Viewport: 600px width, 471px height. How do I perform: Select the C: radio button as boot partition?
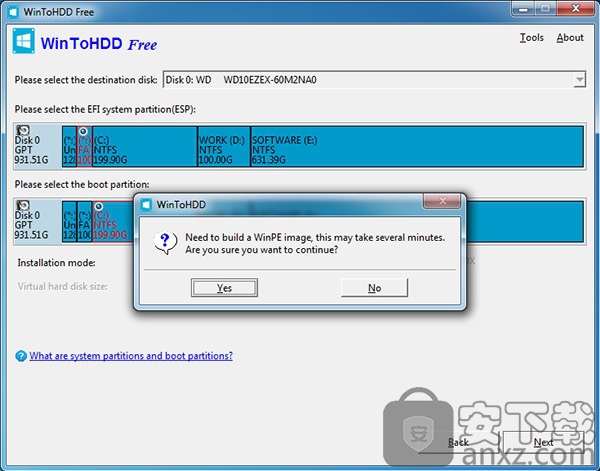(98, 207)
